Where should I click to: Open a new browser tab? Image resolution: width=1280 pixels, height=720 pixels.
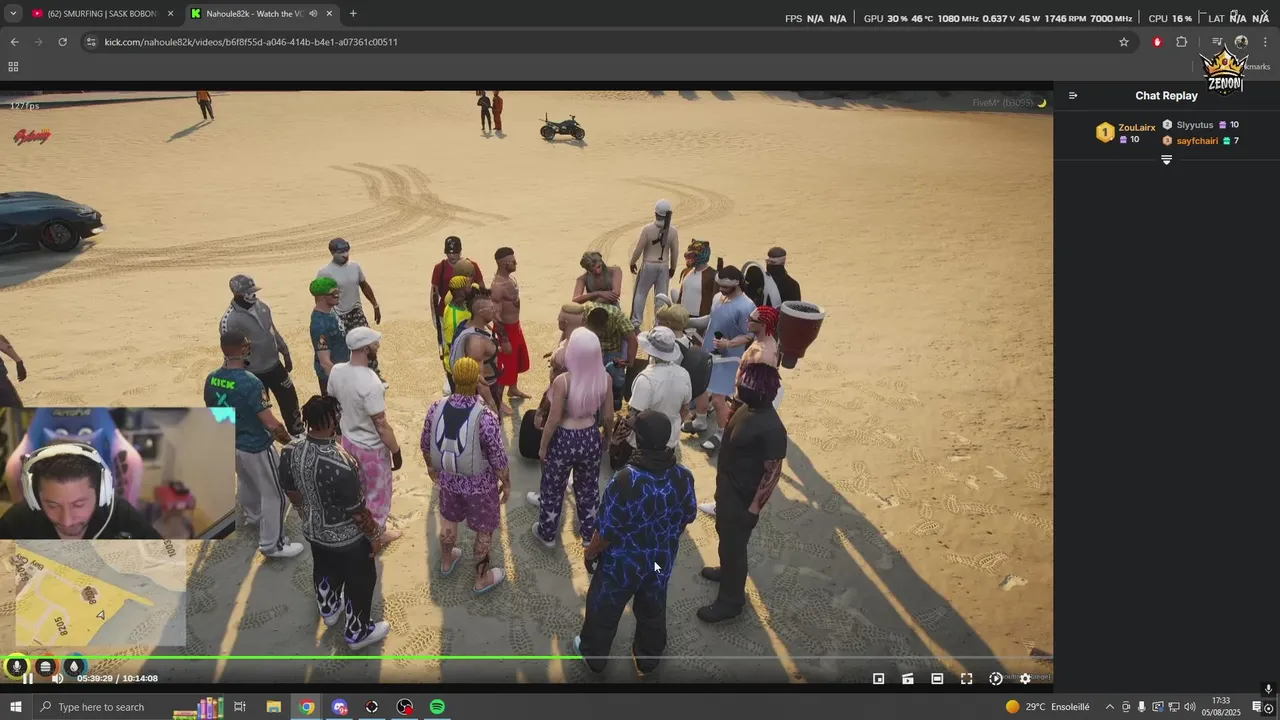click(353, 14)
